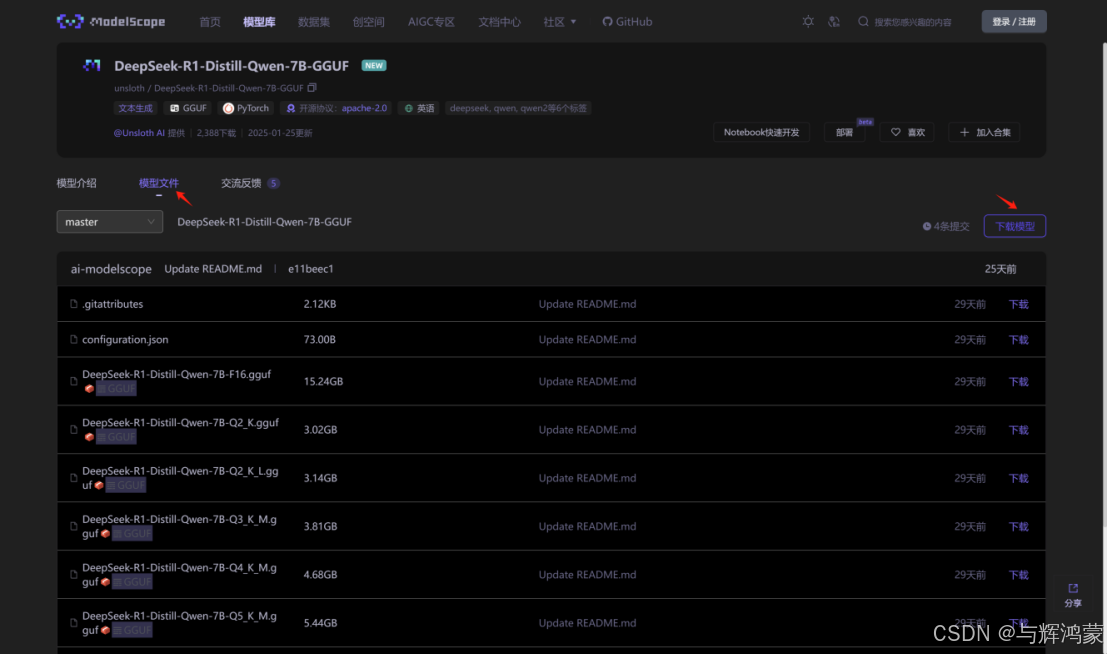Viewport: 1108px width, 654px height.
Task: Click the 文本生成 task tag
Action: coord(135,108)
